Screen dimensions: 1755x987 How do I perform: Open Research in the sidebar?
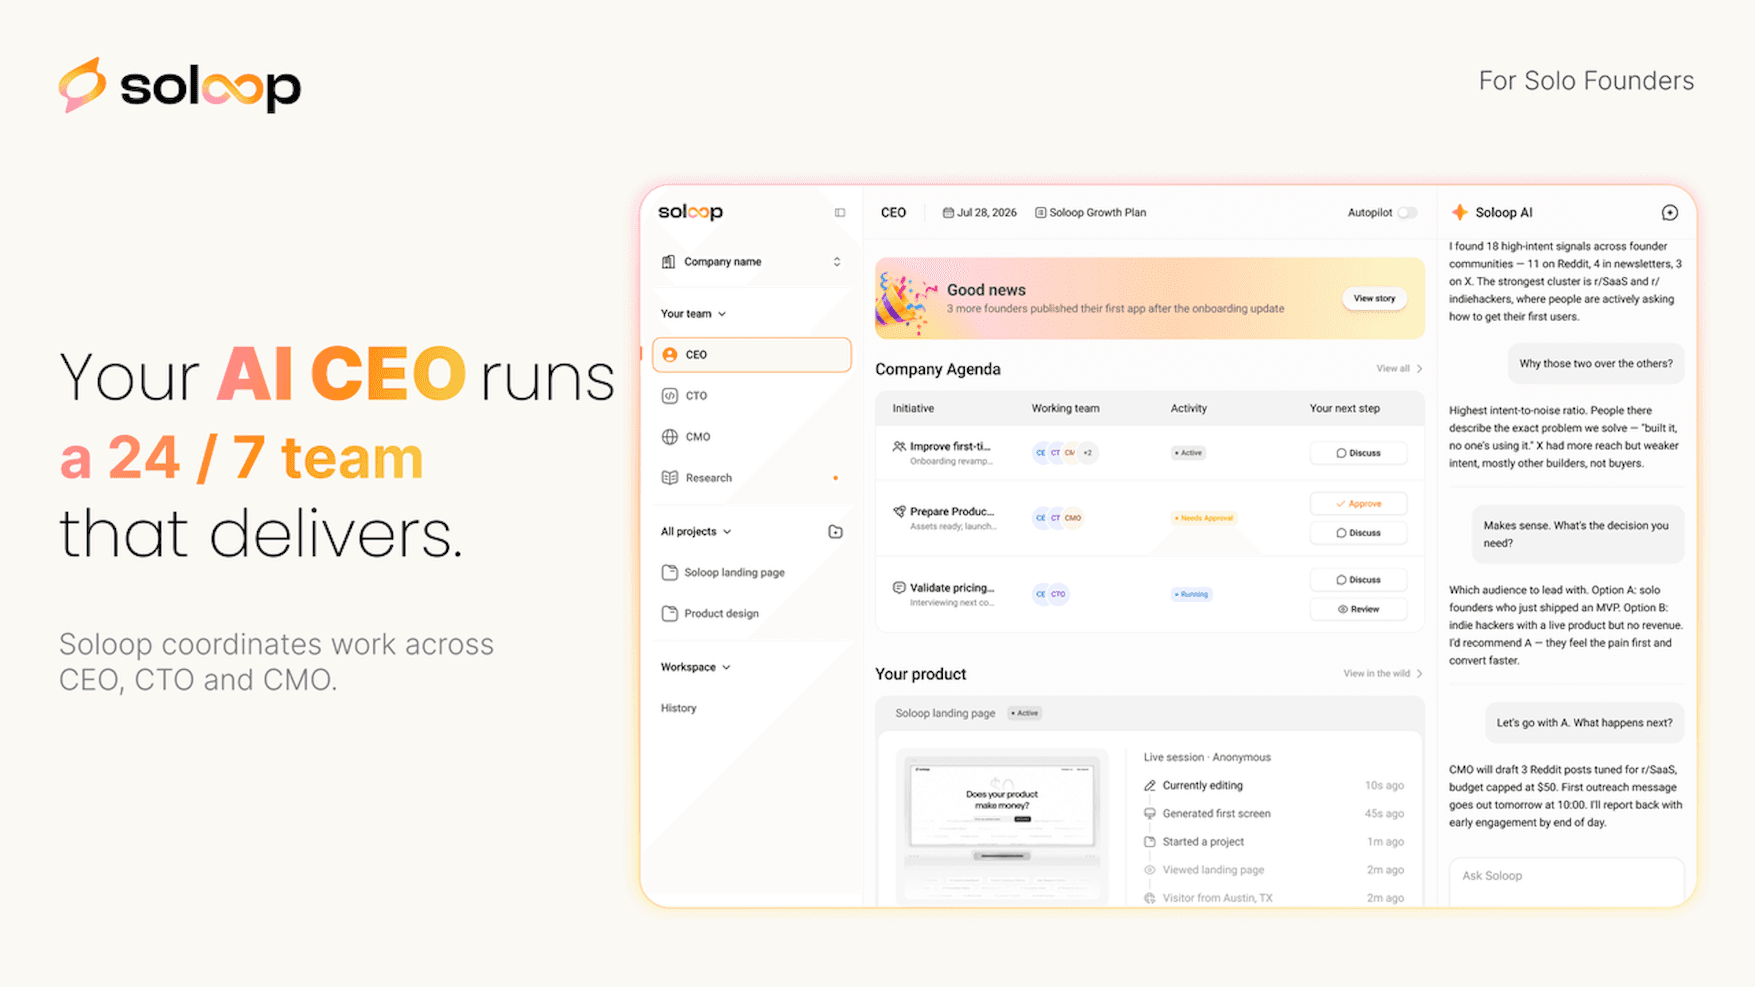(x=752, y=478)
